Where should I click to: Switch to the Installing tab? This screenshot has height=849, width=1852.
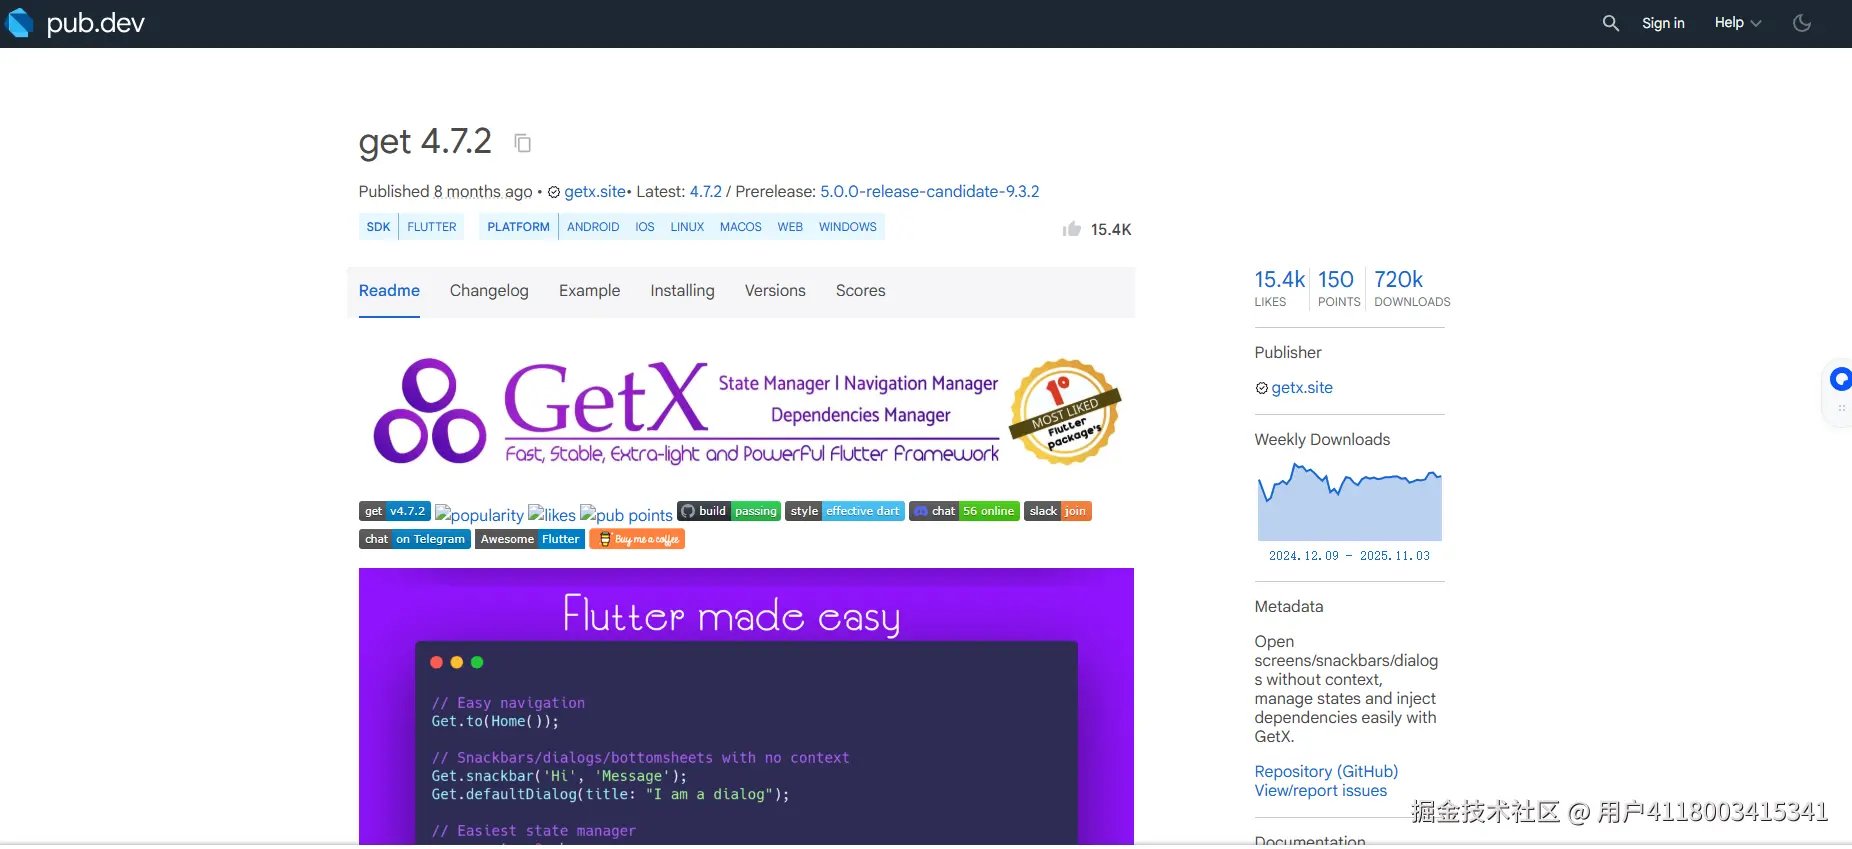tap(682, 291)
